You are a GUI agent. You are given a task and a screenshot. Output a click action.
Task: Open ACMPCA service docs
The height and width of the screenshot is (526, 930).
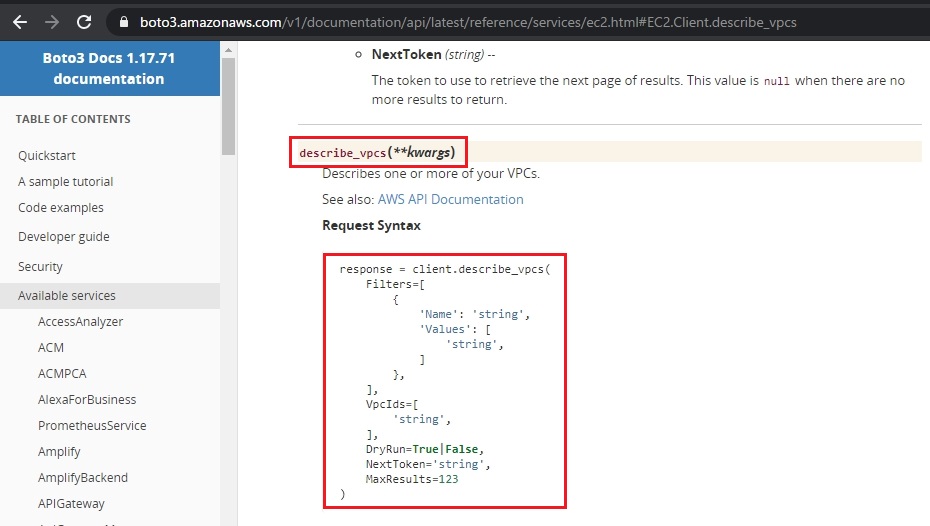(62, 374)
